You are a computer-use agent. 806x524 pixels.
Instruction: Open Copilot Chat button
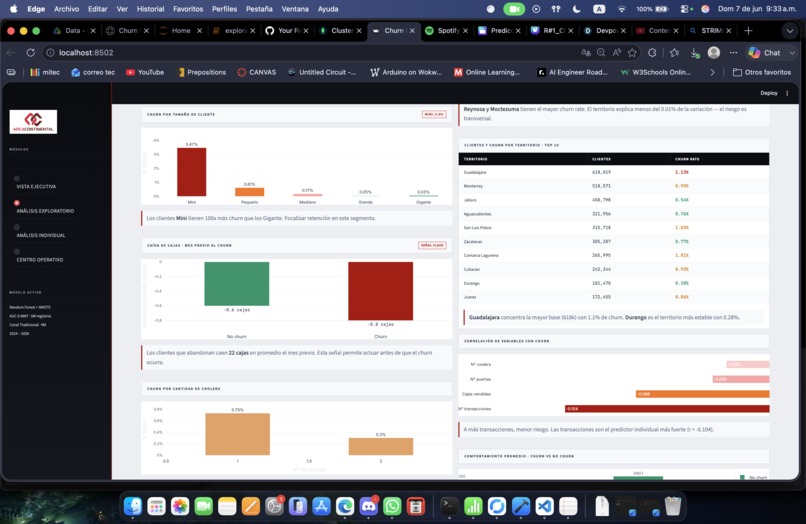pos(765,52)
